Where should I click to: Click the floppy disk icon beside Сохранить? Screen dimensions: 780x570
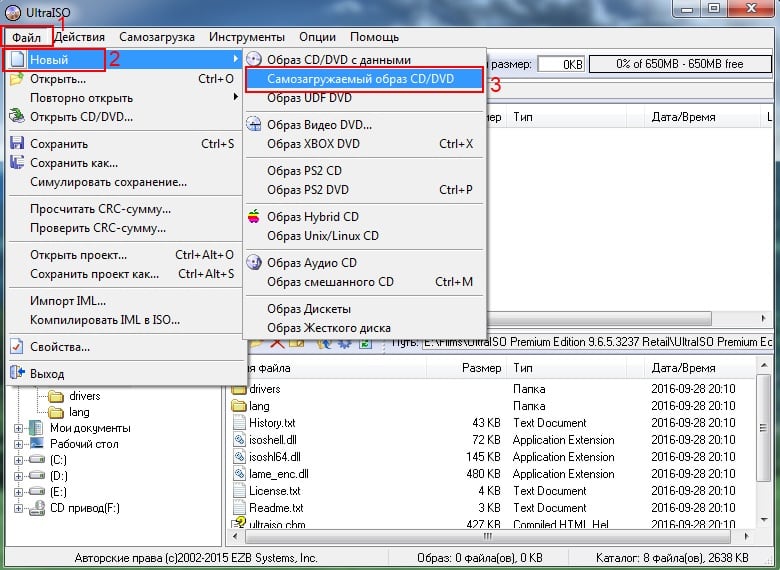pyautogui.click(x=16, y=144)
